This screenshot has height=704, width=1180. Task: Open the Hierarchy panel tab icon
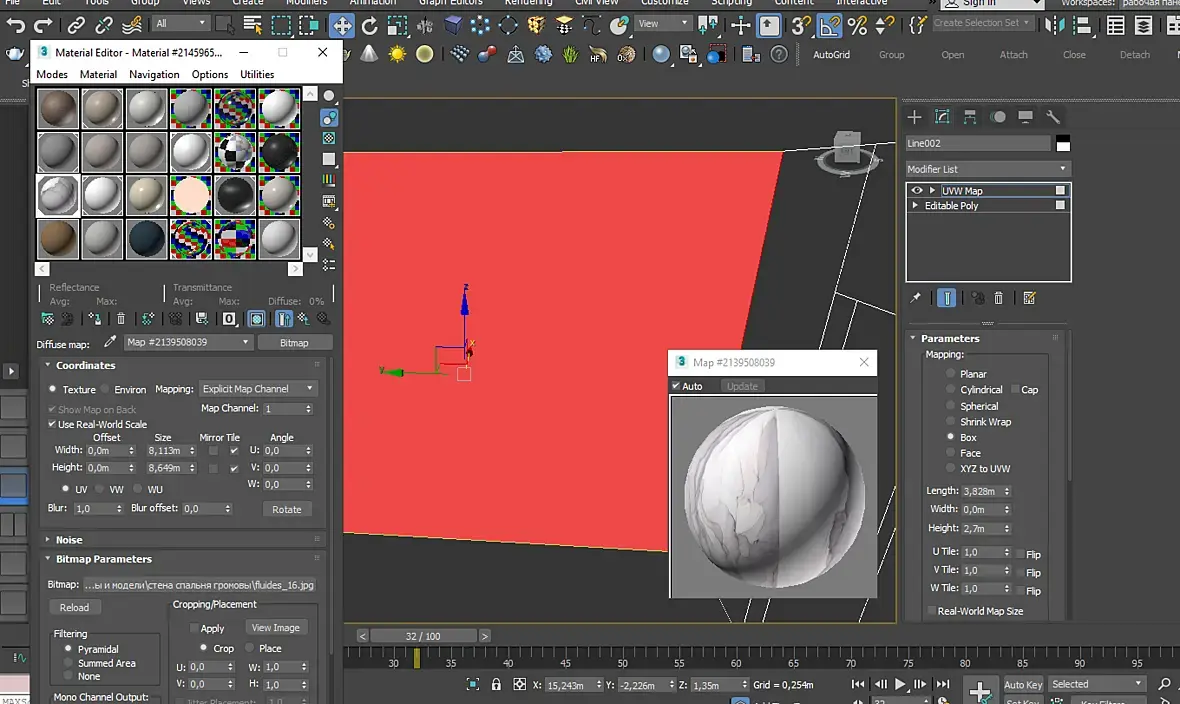click(970, 117)
